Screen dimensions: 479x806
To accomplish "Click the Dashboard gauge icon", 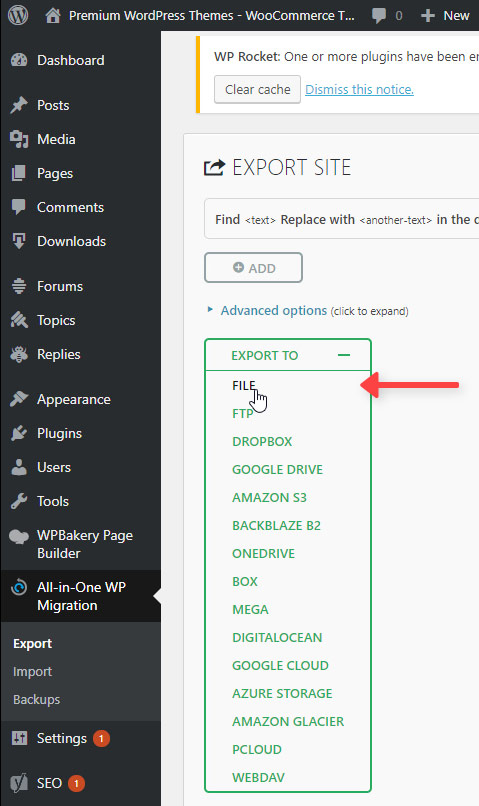I will coord(19,60).
